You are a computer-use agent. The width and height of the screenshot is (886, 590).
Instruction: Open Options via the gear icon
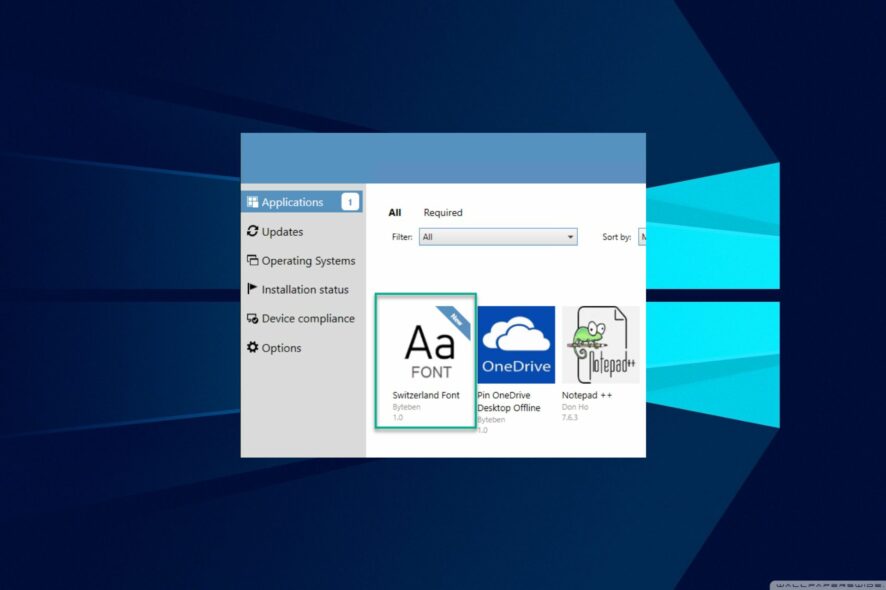pos(253,347)
